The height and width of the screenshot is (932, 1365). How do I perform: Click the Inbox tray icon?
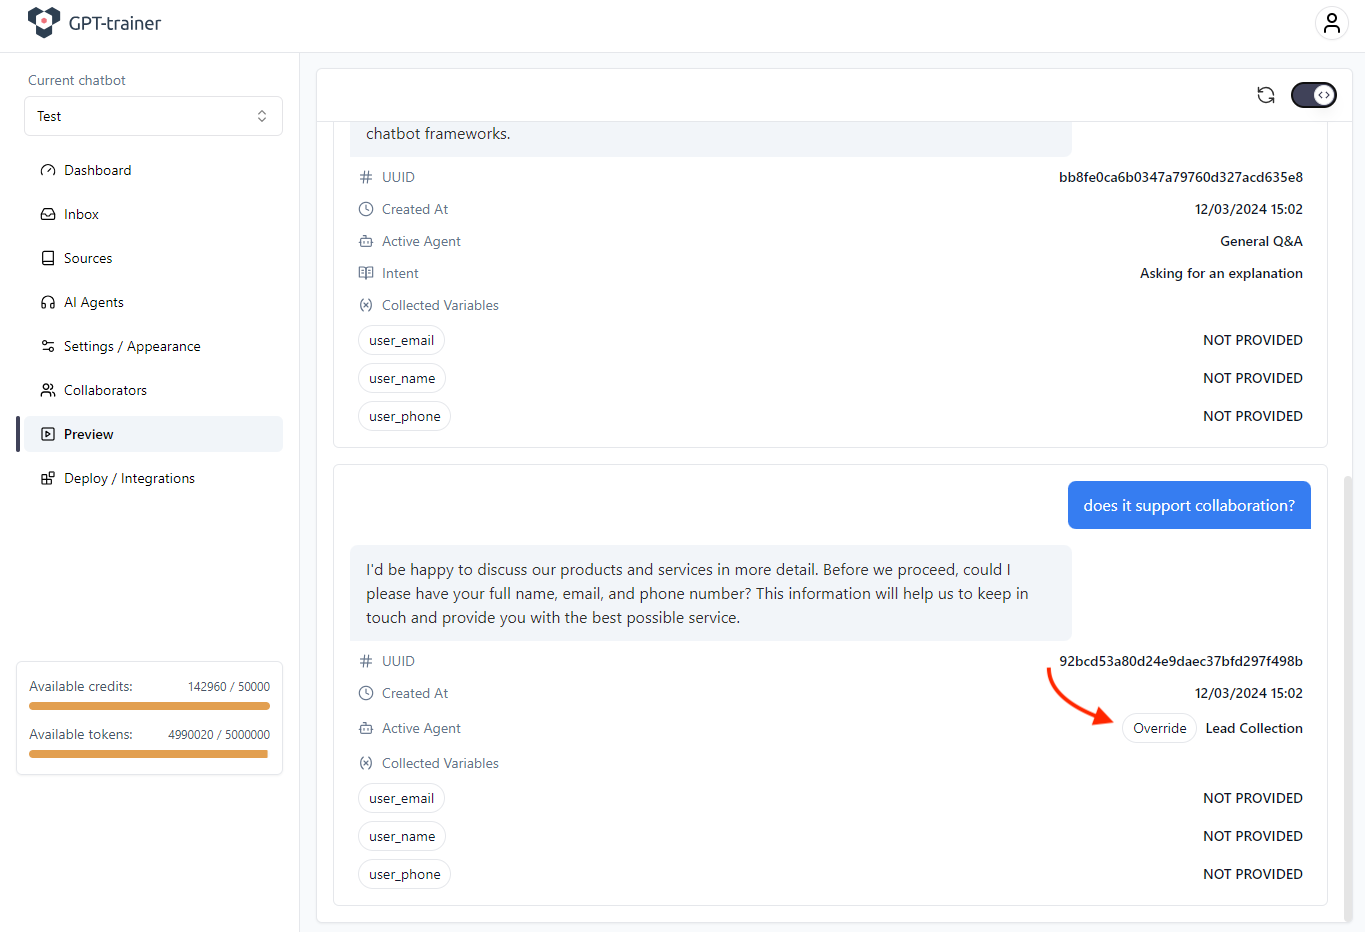48,214
